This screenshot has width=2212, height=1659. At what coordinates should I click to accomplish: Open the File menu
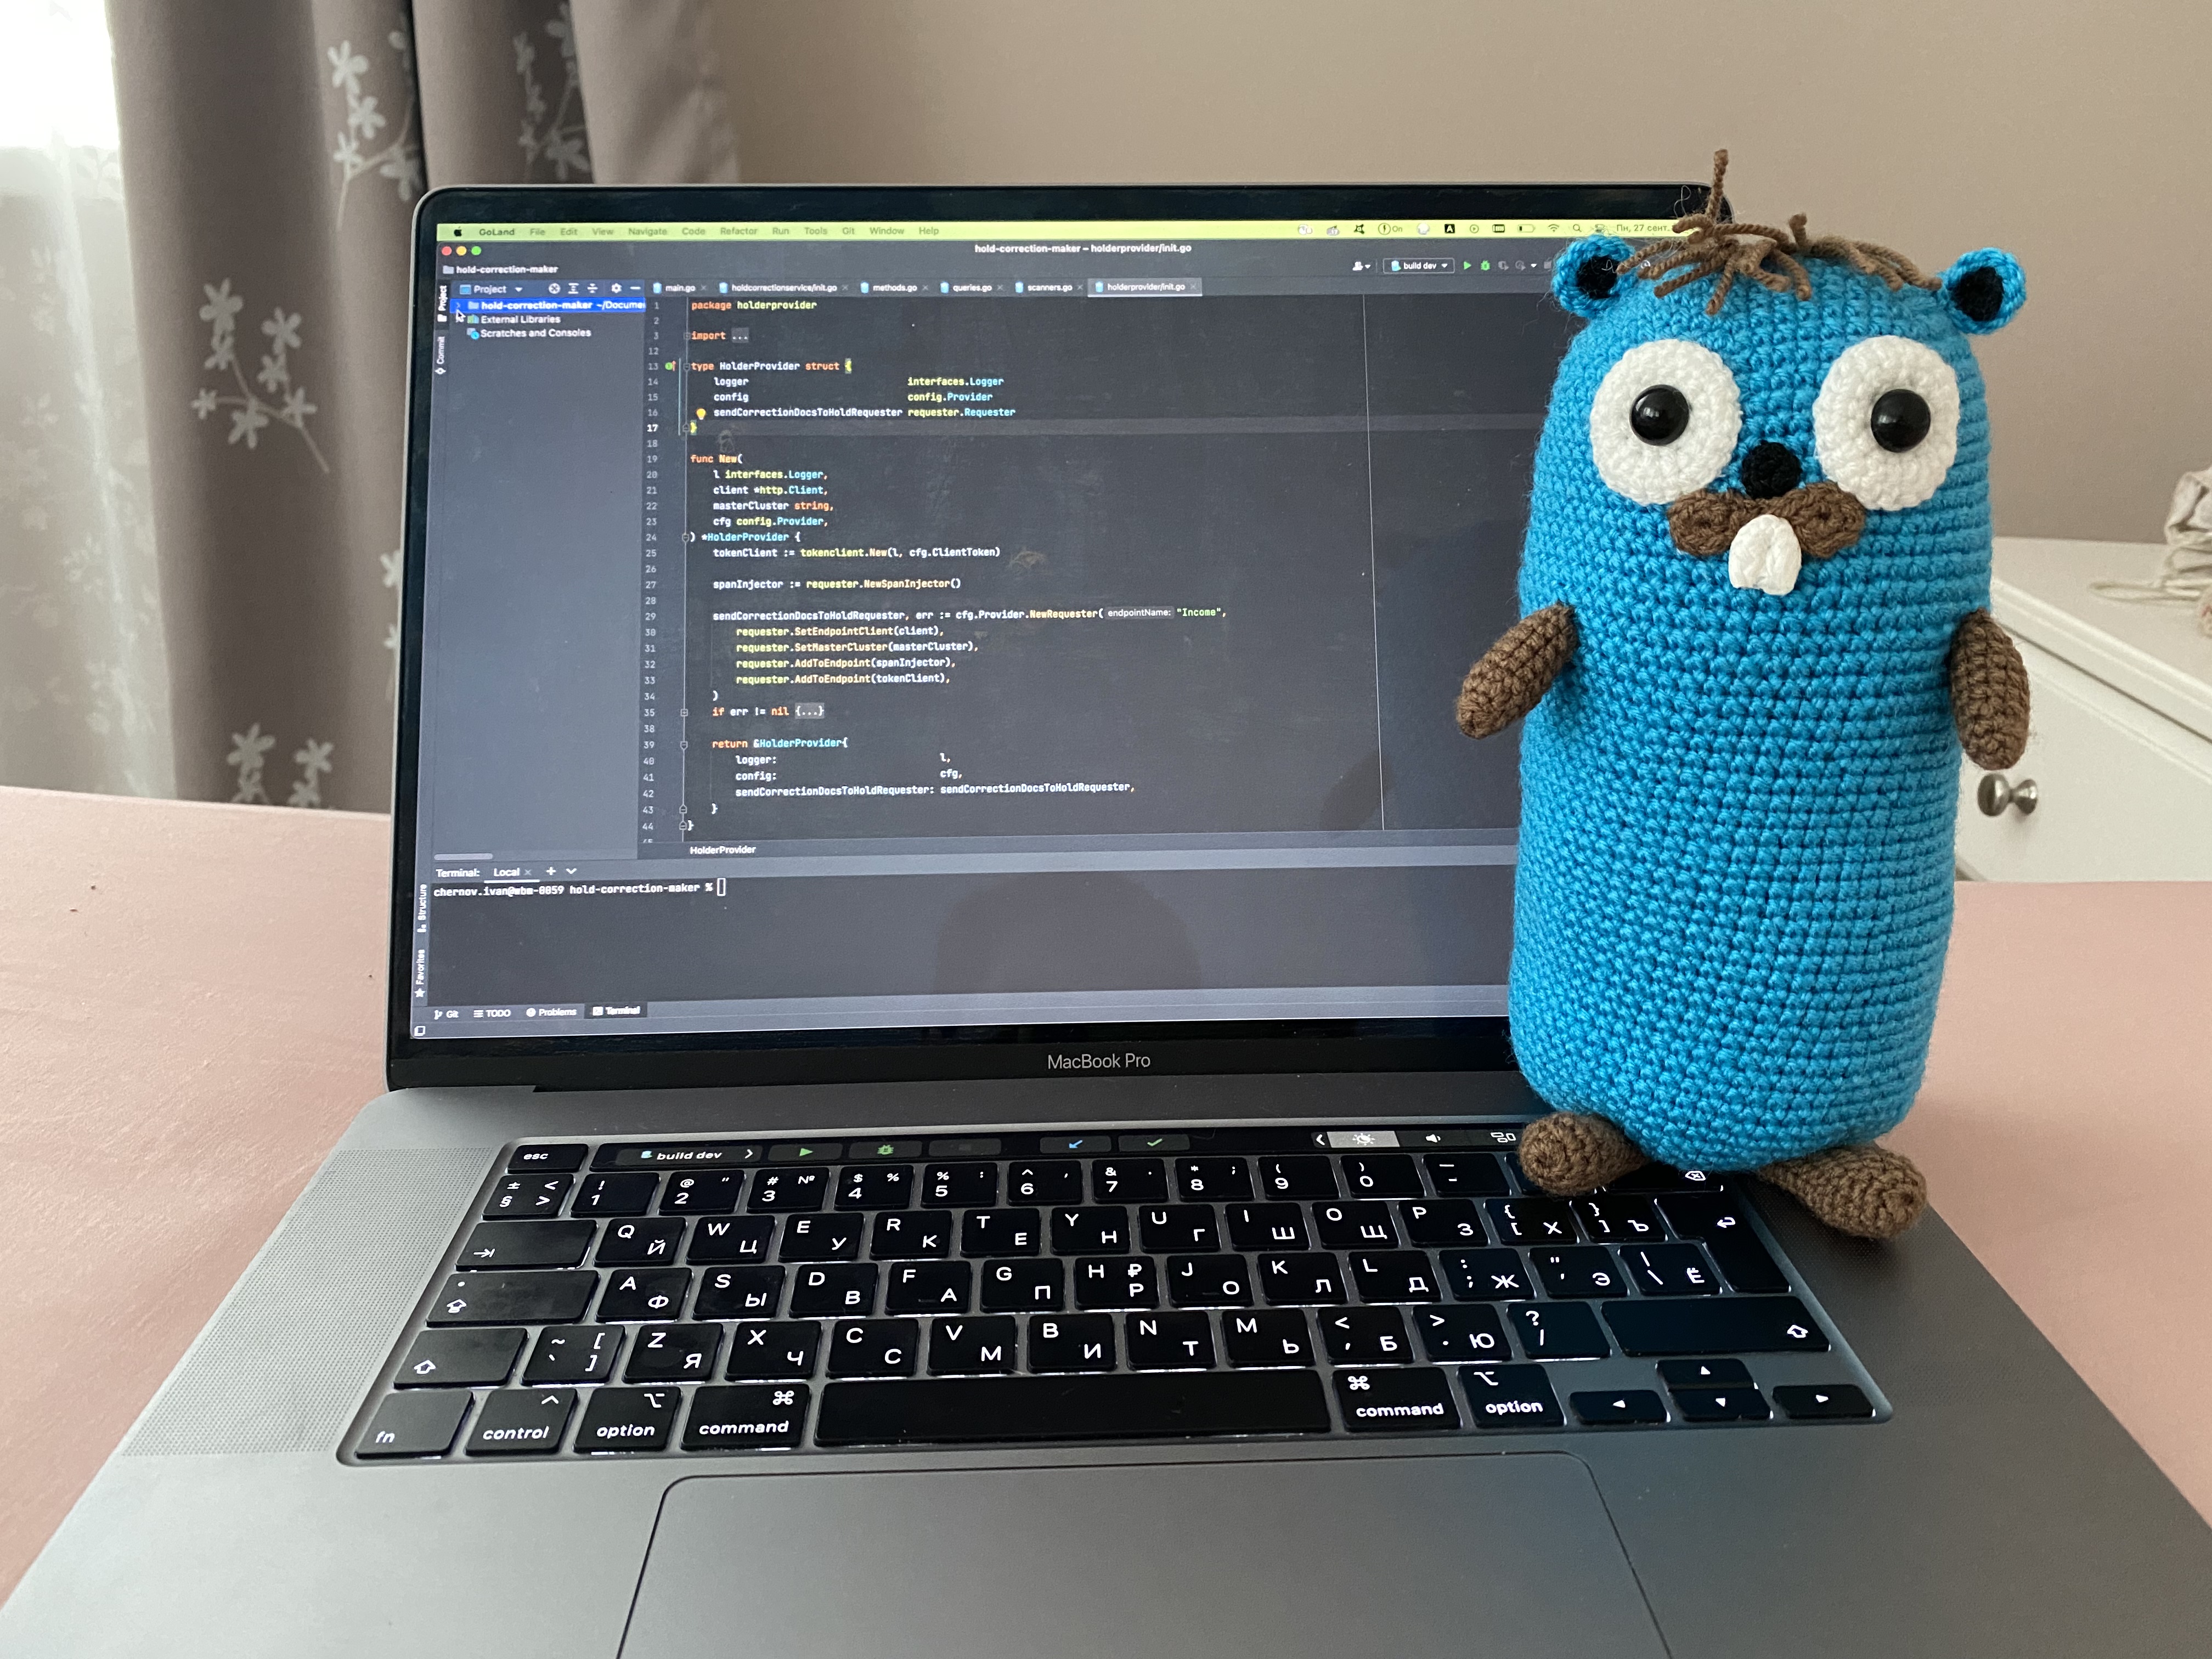click(537, 231)
